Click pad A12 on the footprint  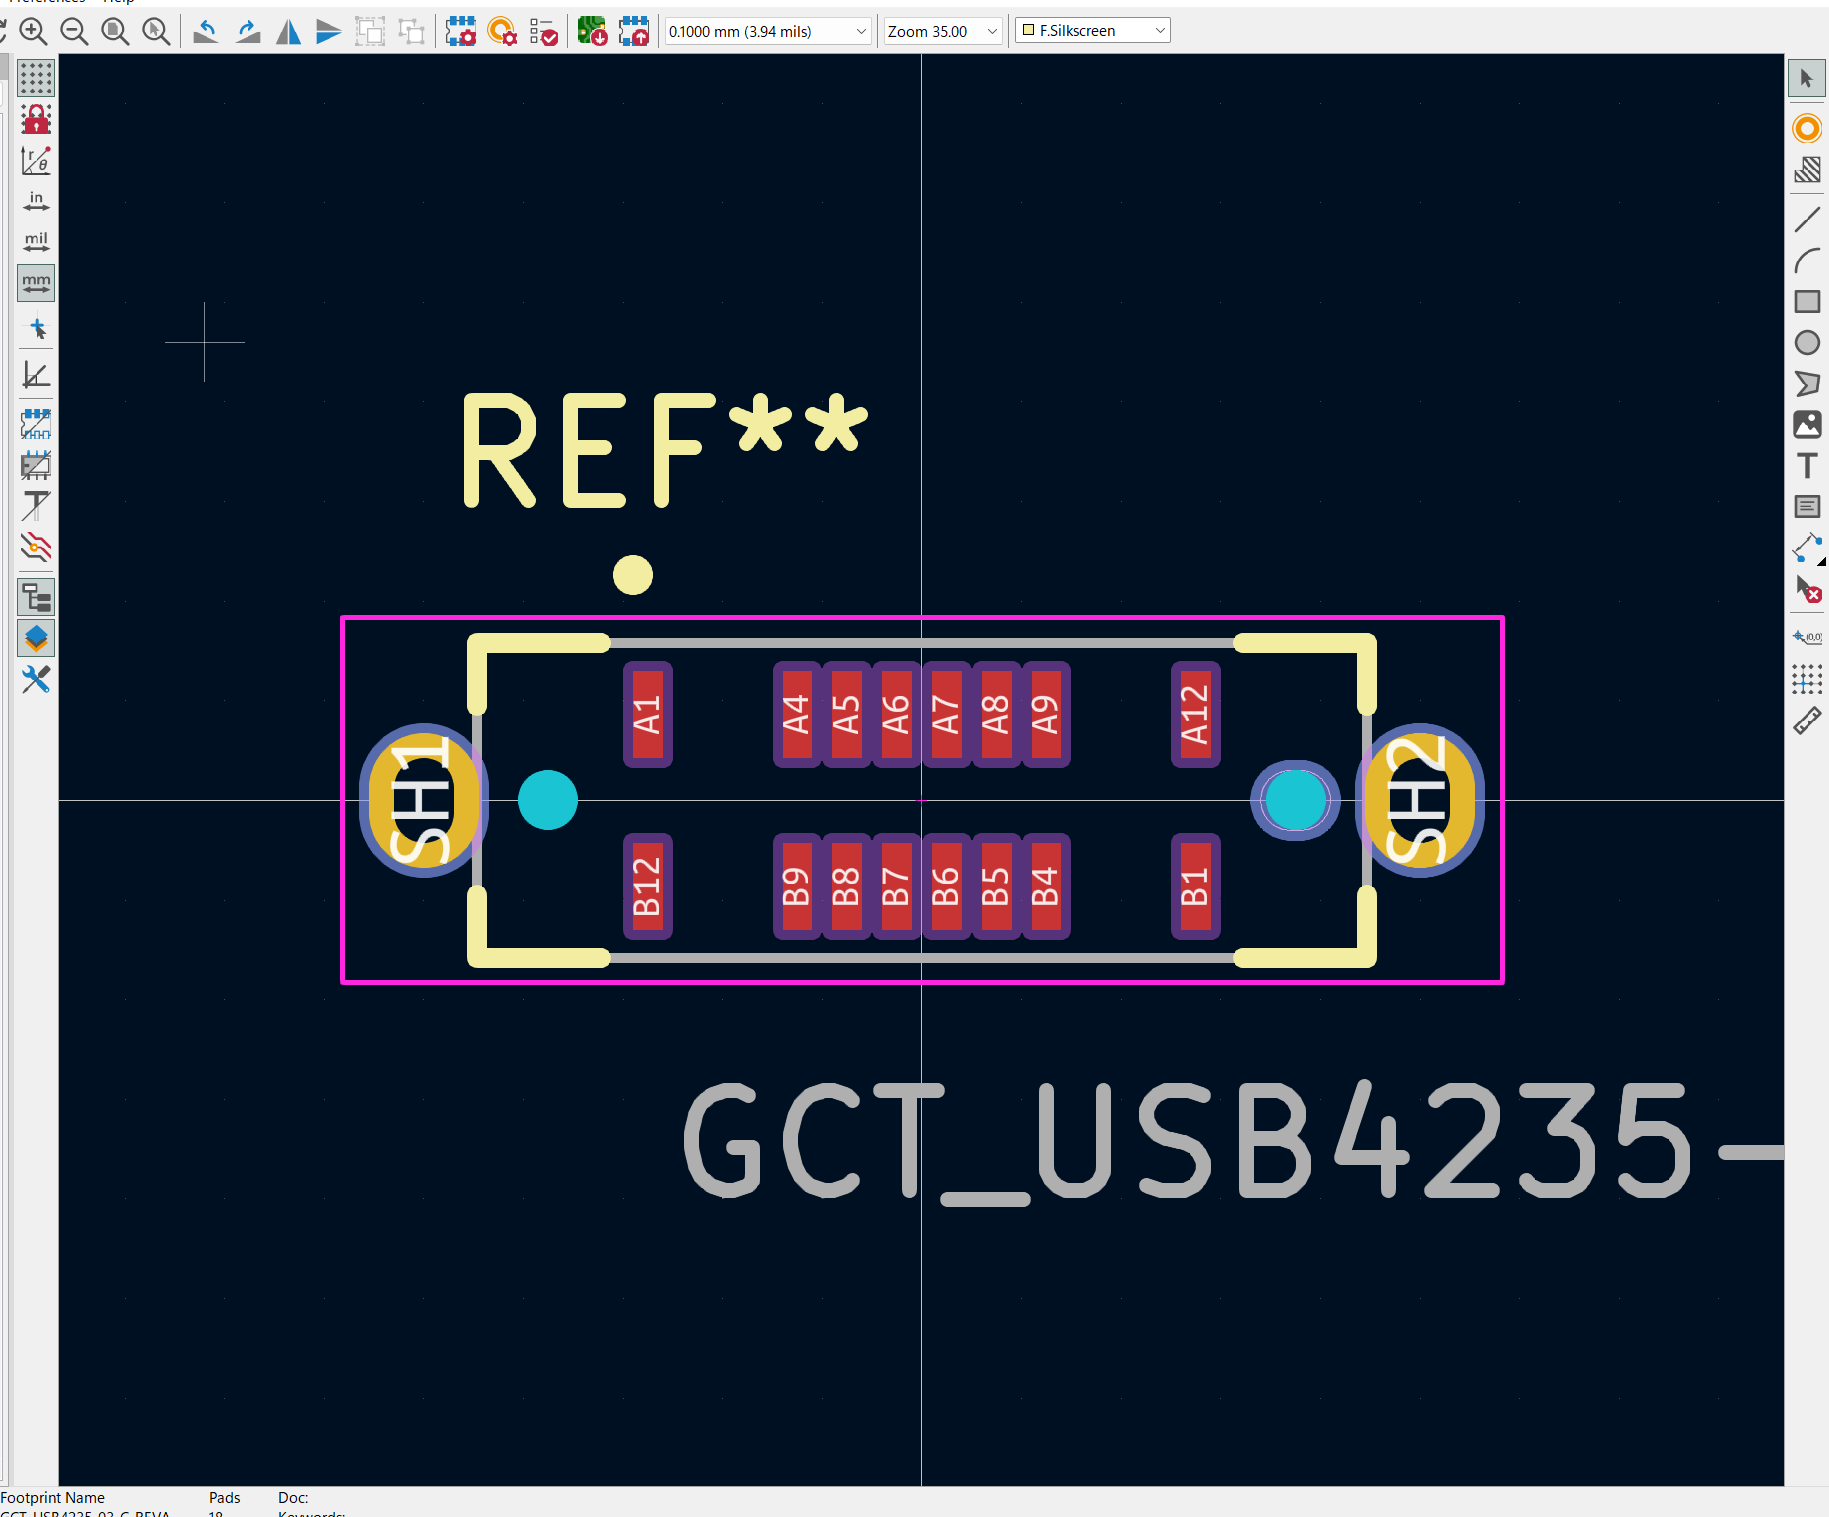(1195, 714)
